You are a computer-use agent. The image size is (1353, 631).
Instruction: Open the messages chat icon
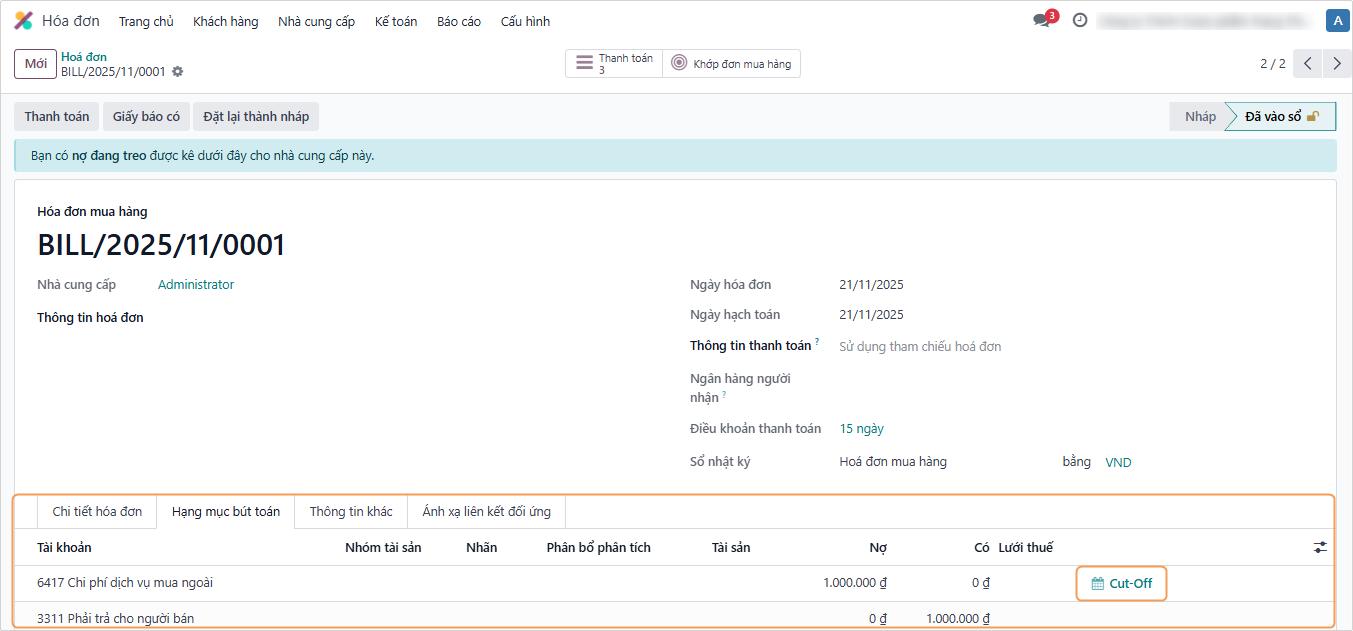(x=1042, y=21)
